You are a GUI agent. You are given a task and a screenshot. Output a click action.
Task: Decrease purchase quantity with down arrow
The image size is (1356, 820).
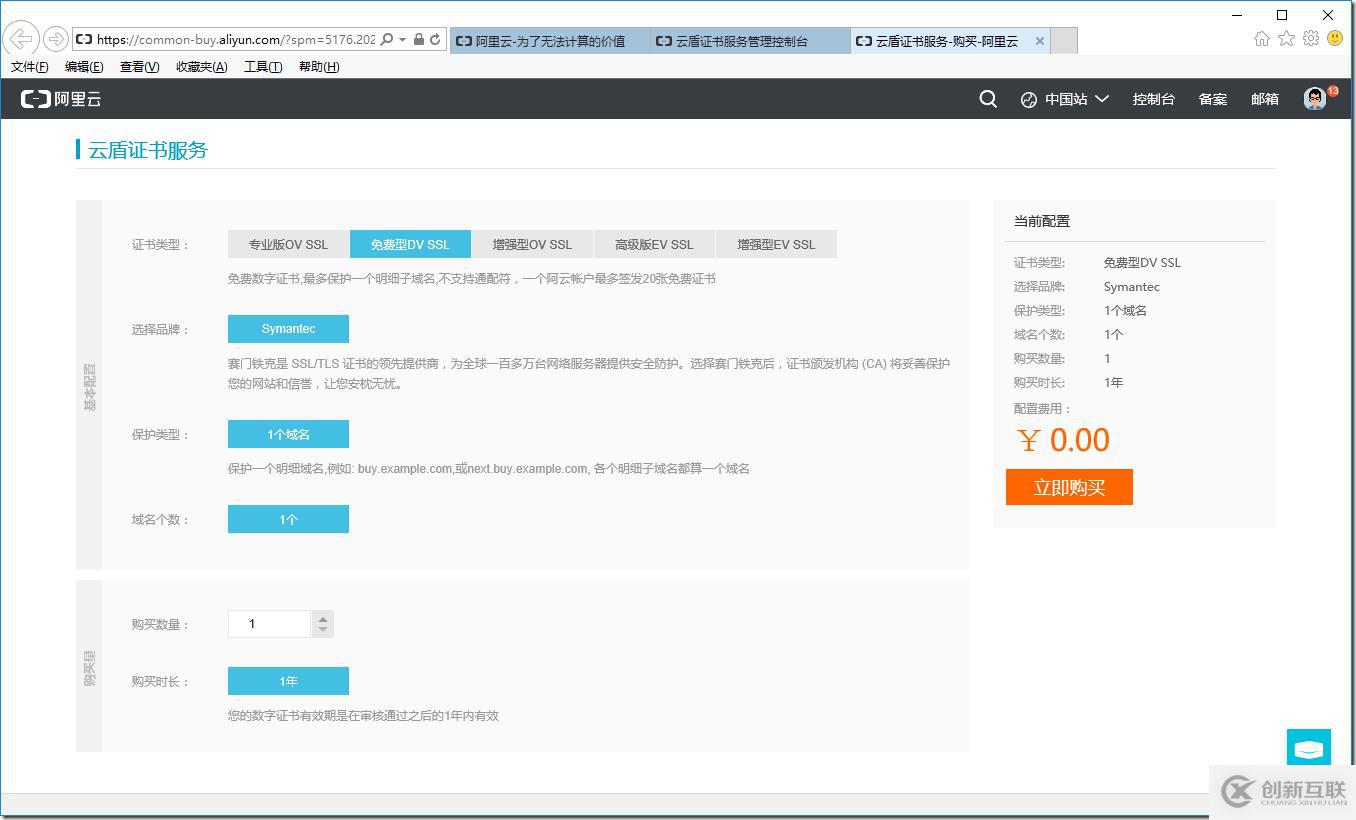coord(322,631)
